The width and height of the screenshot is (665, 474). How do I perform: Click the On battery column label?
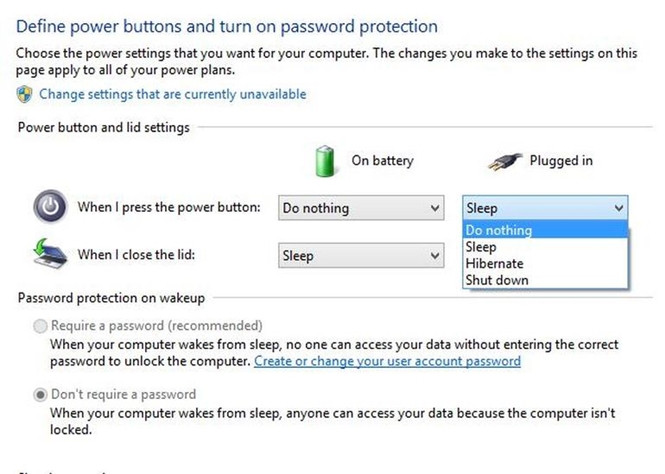[382, 160]
